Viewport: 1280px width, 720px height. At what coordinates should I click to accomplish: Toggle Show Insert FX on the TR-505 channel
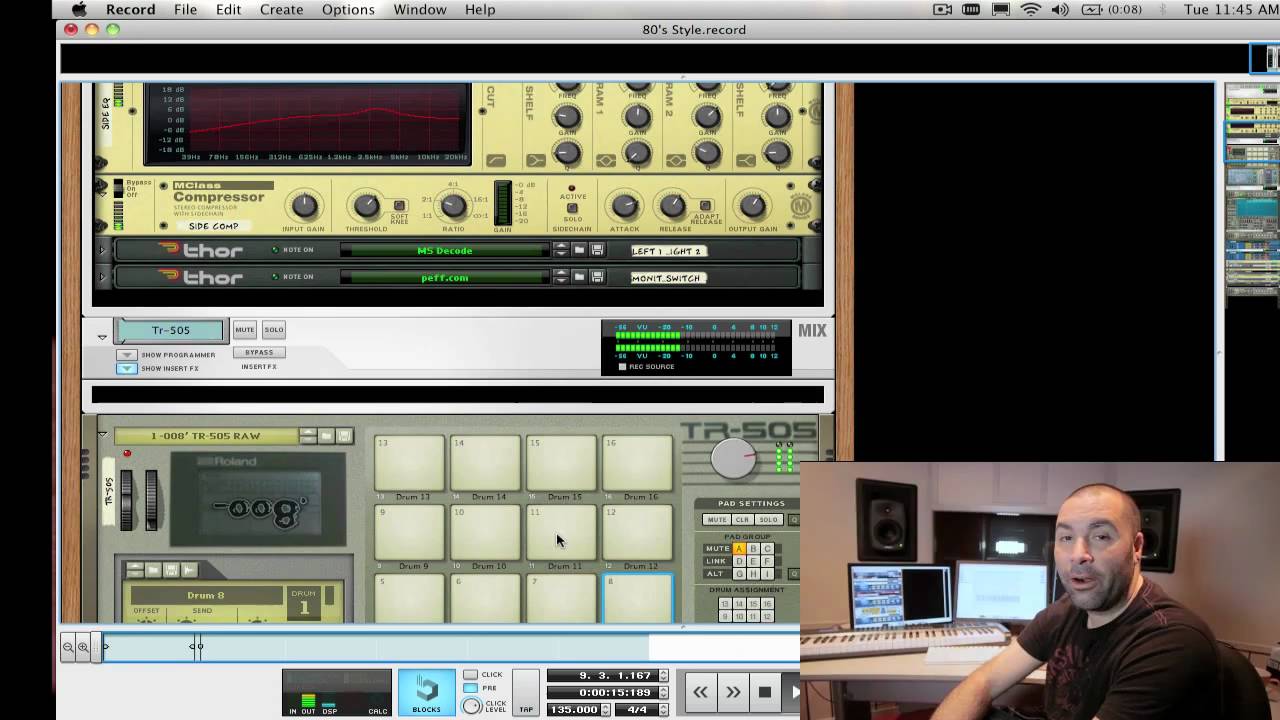click(126, 368)
